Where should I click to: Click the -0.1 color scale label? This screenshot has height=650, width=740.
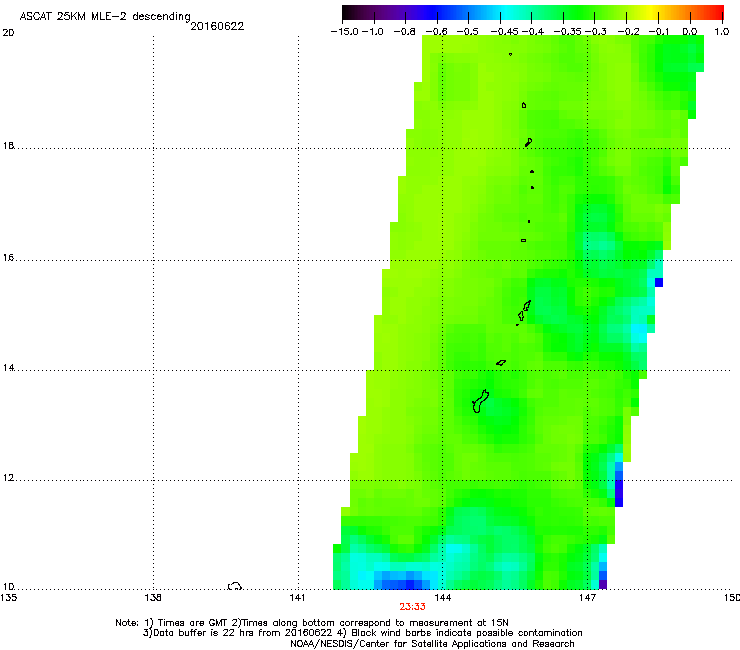coord(659,32)
